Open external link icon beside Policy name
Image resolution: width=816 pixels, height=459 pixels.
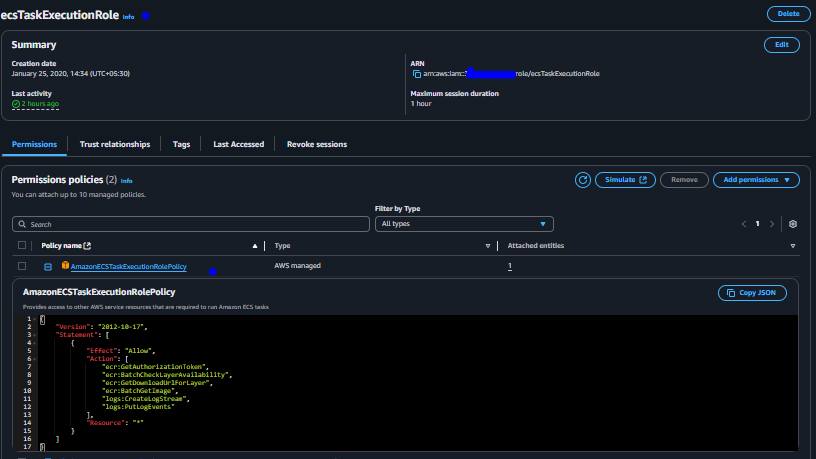(87, 246)
